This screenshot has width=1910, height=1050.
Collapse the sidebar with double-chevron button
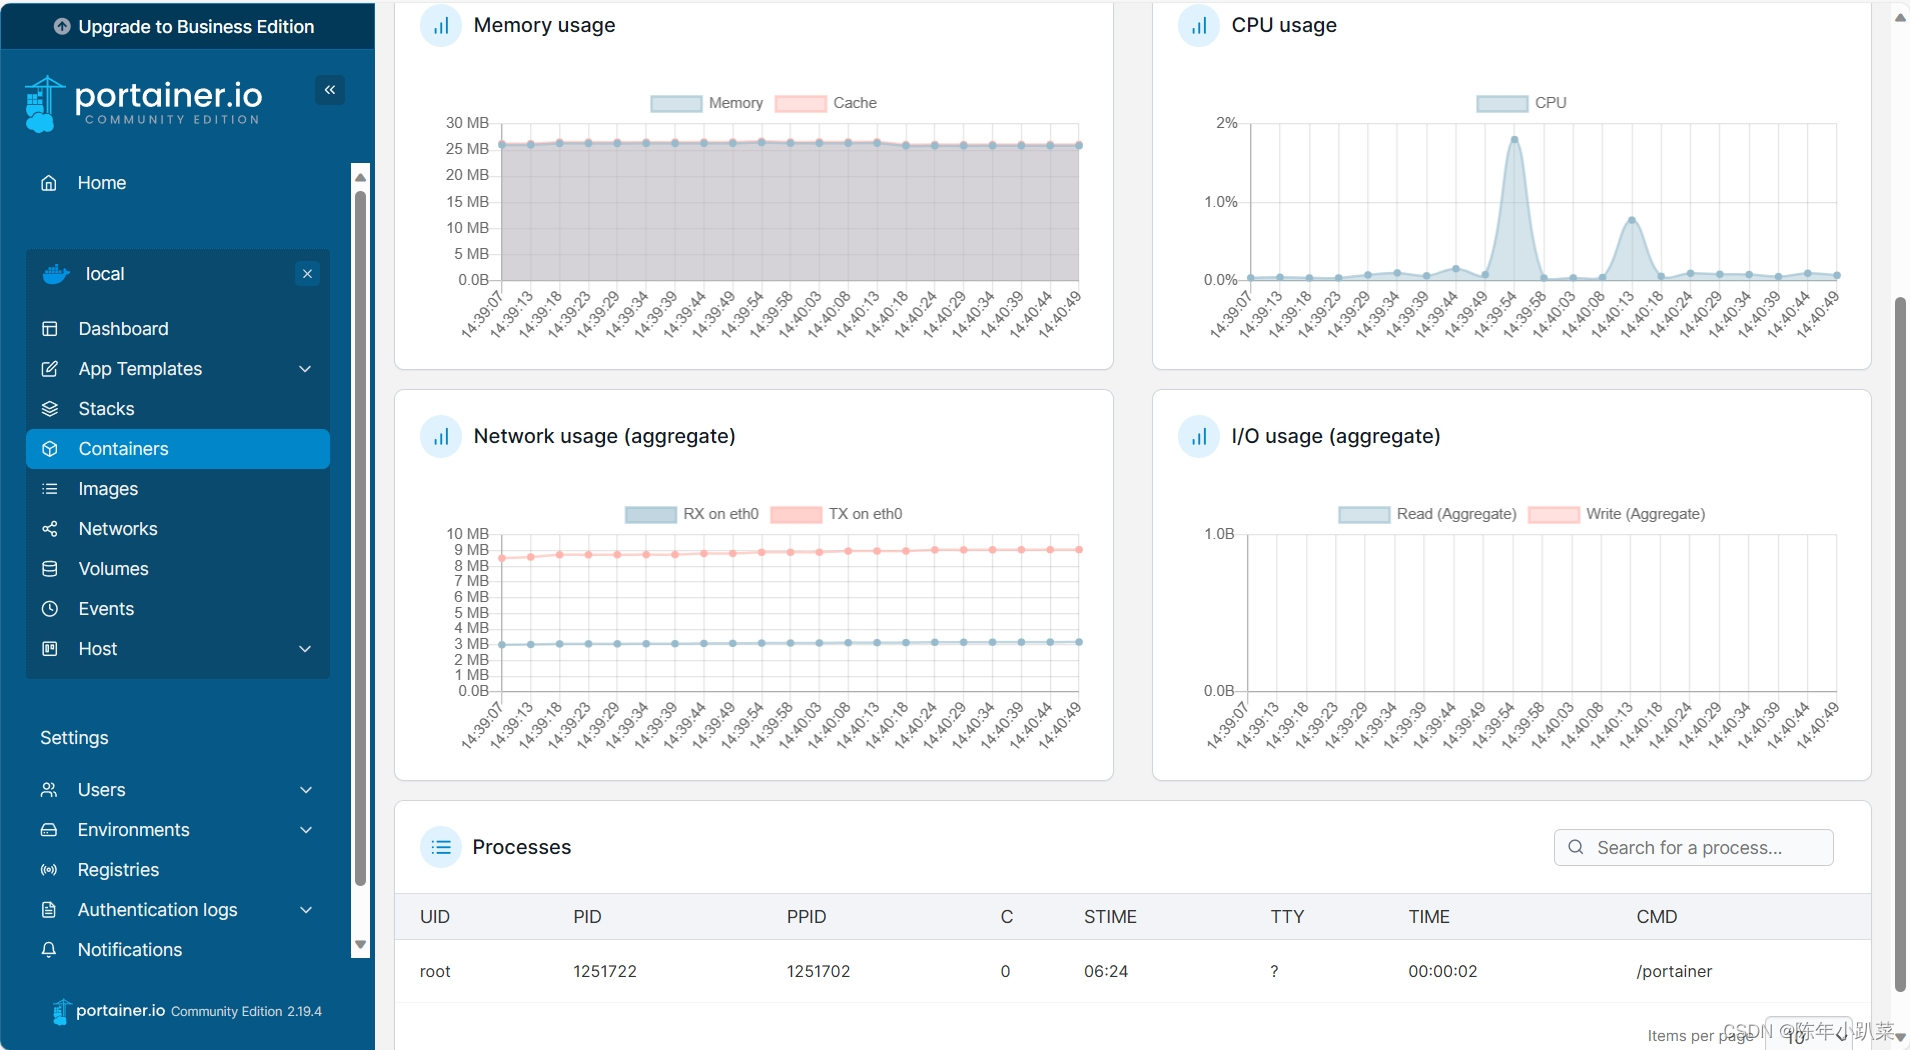tap(330, 90)
